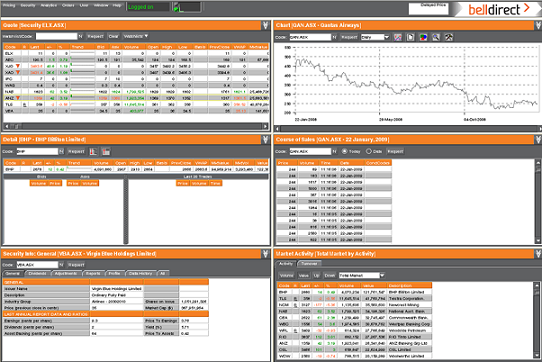The image size is (542, 362).
Task: Click the Up button in Market Activity
Action: click(x=316, y=276)
